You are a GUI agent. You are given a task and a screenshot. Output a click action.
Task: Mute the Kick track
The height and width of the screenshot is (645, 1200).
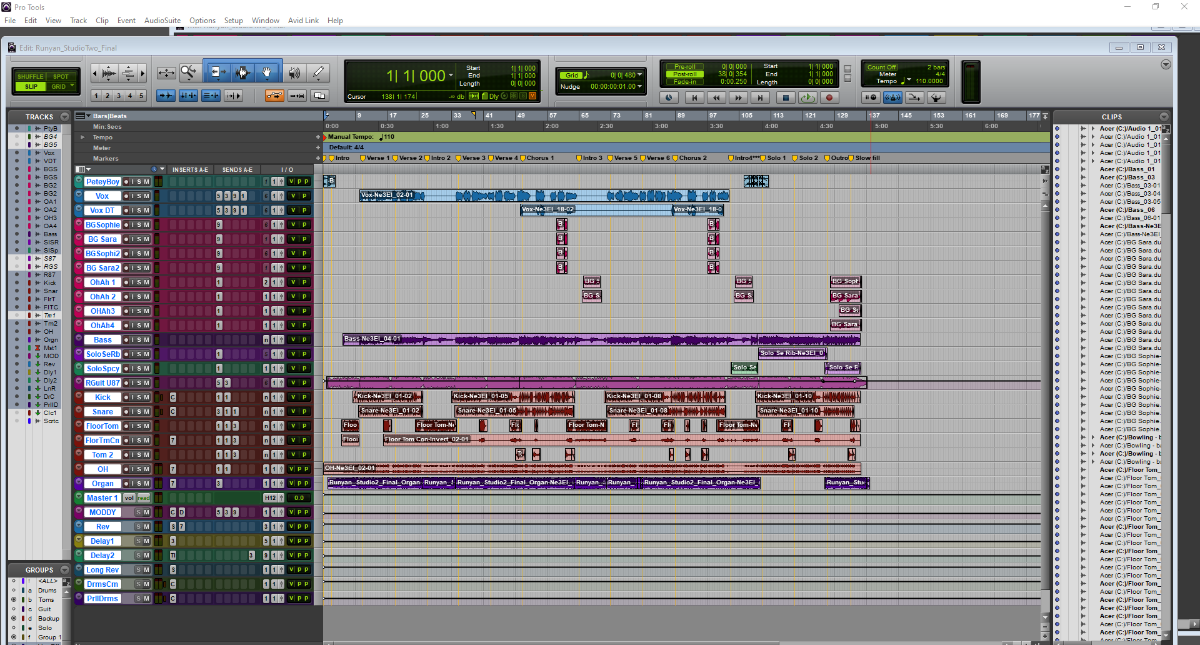coord(146,397)
